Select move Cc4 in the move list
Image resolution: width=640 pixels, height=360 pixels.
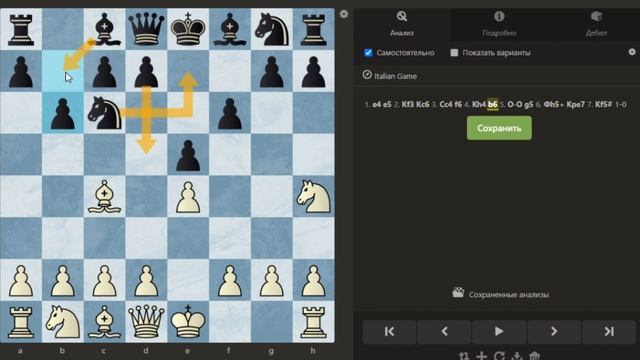445,104
